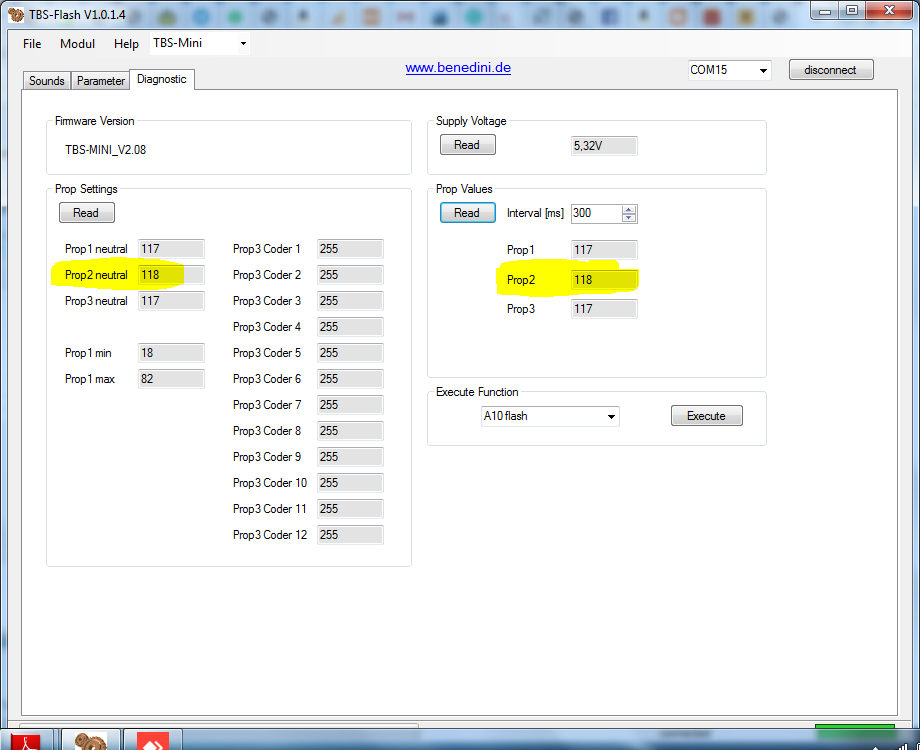Click the Adobe Reader taskbar icon
Image resolution: width=920 pixels, height=750 pixels.
coord(29,740)
